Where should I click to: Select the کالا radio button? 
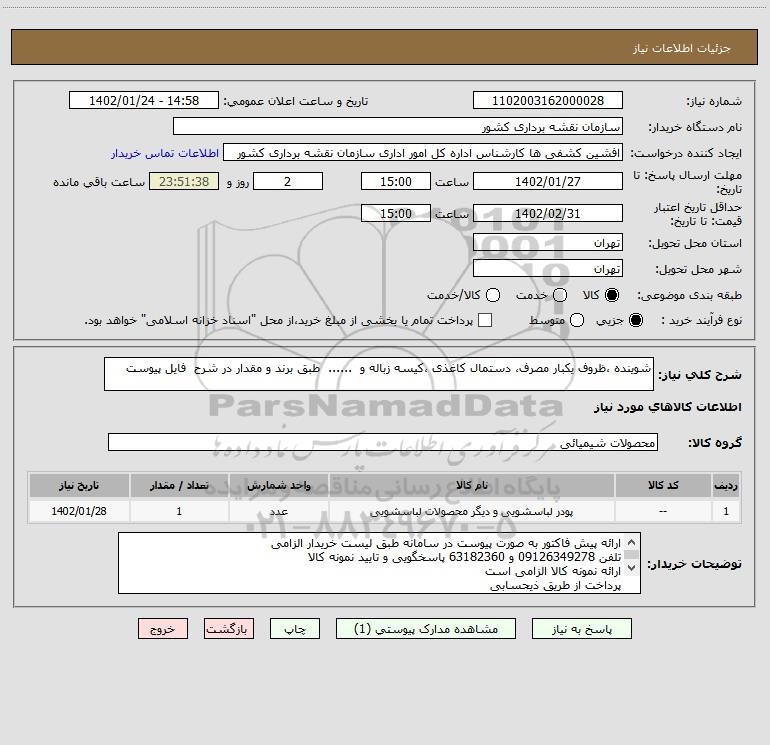tap(612, 295)
